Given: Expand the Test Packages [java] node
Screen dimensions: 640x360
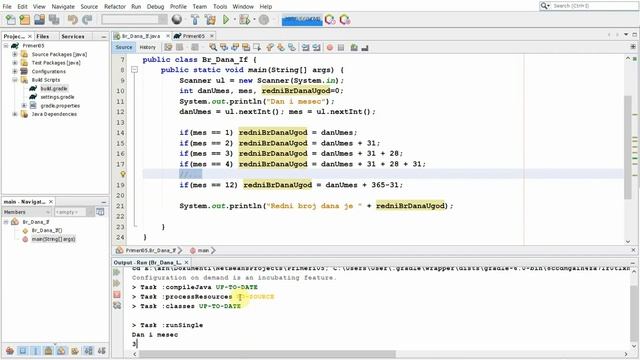Looking at the screenshot, I should coord(15,63).
